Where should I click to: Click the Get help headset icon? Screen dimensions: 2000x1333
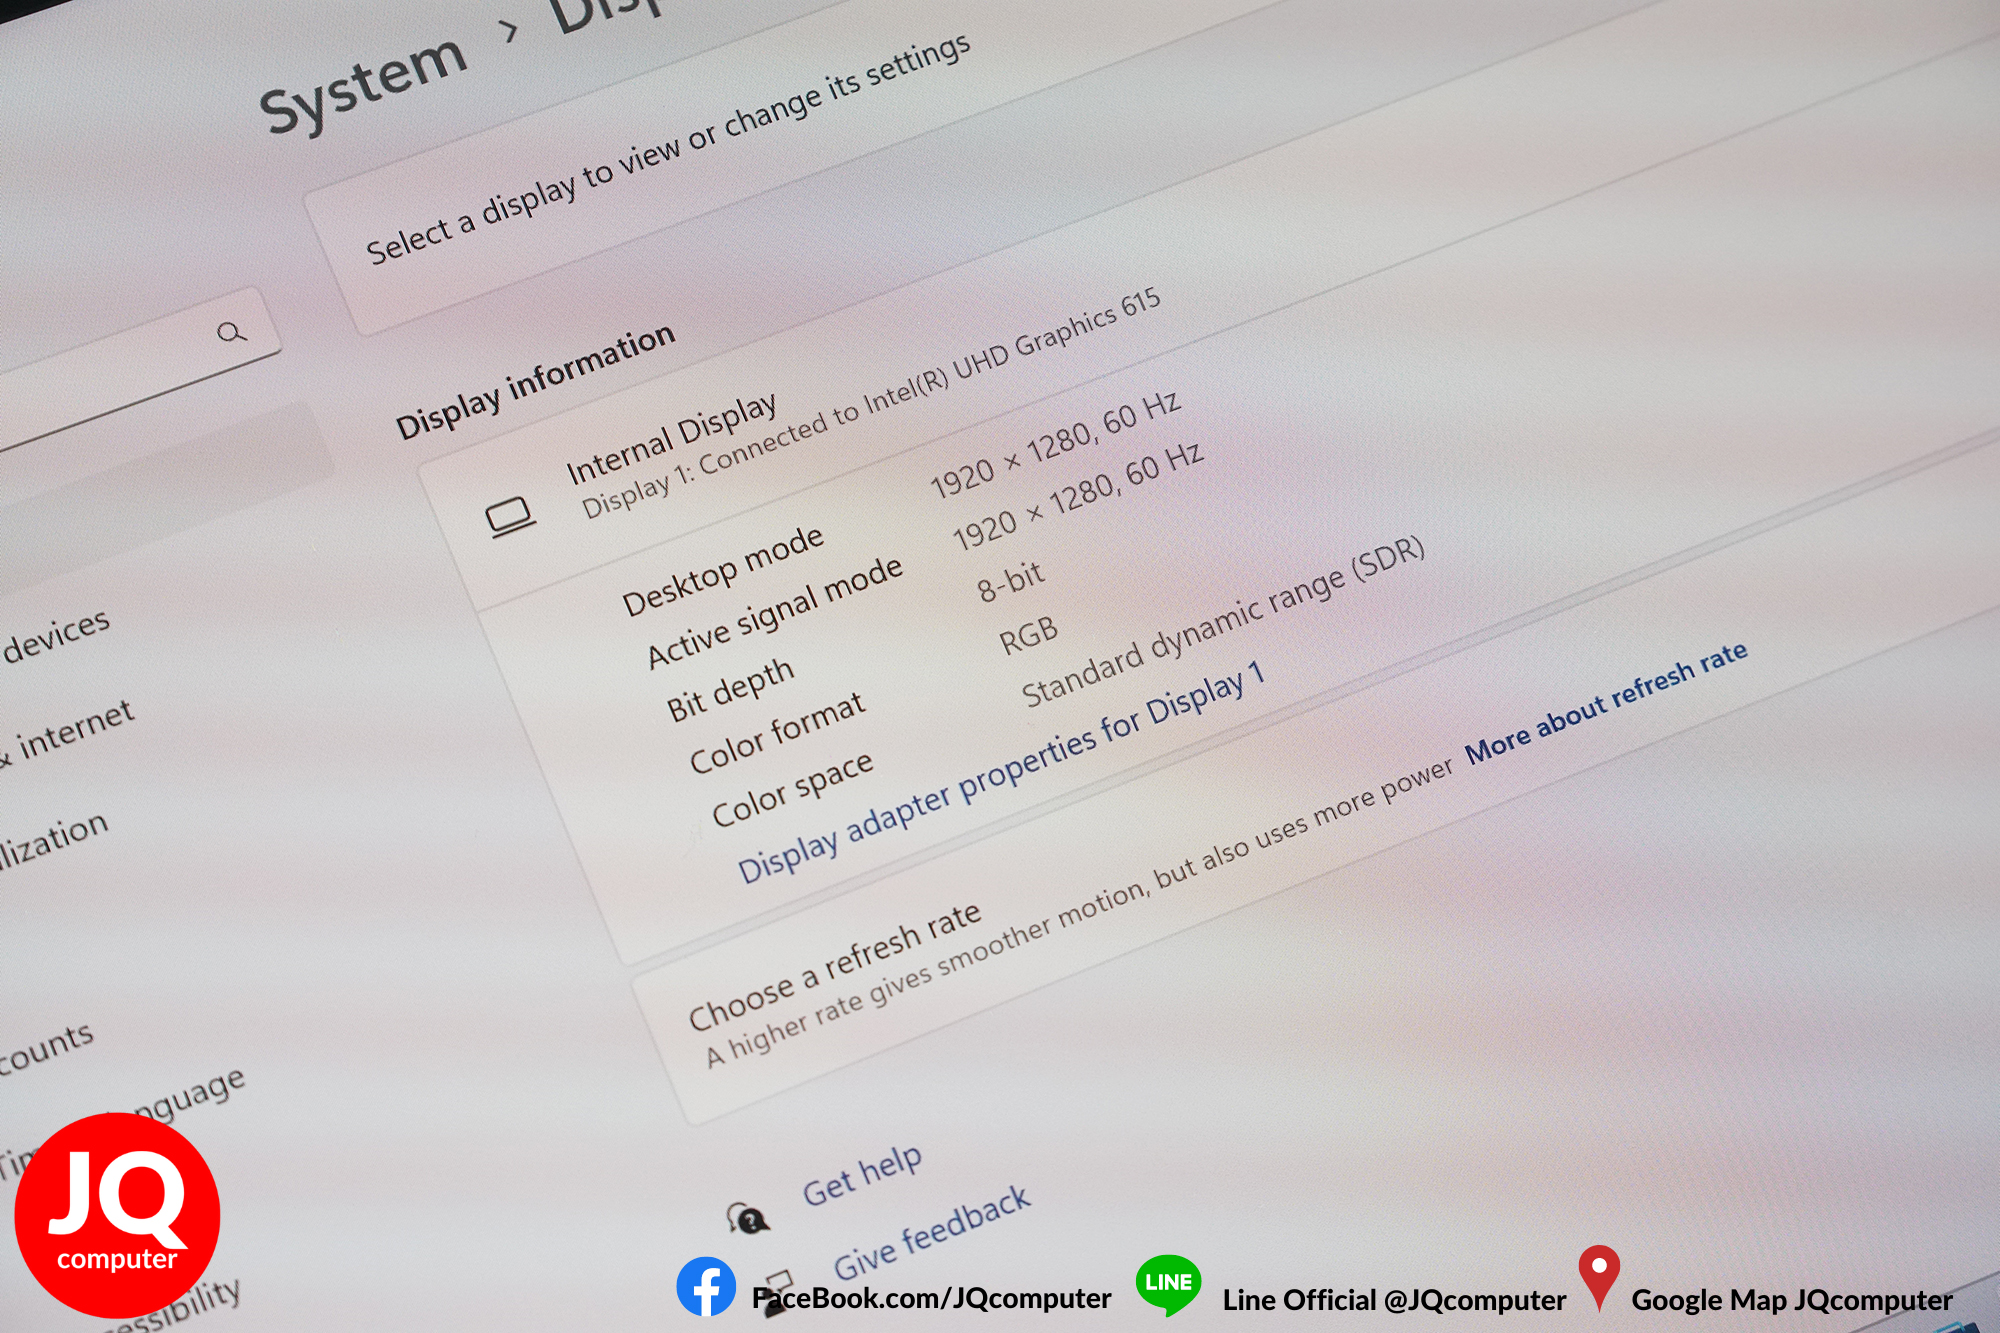click(x=747, y=1218)
